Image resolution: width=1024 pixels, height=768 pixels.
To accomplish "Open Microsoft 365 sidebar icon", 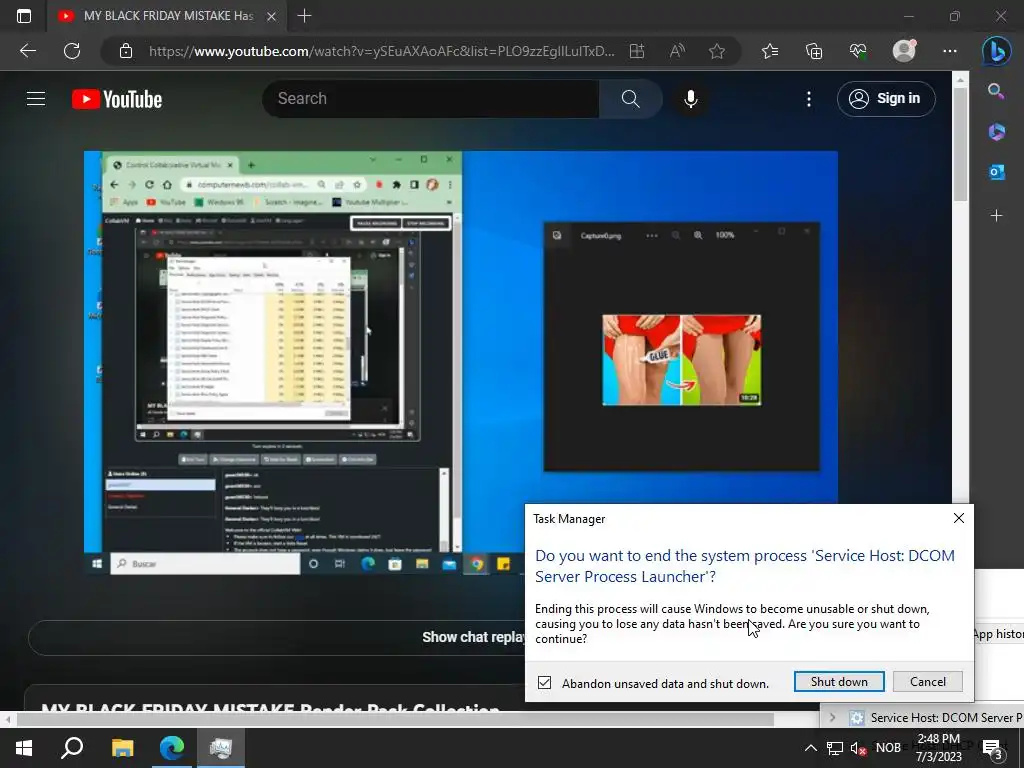I will 996,131.
